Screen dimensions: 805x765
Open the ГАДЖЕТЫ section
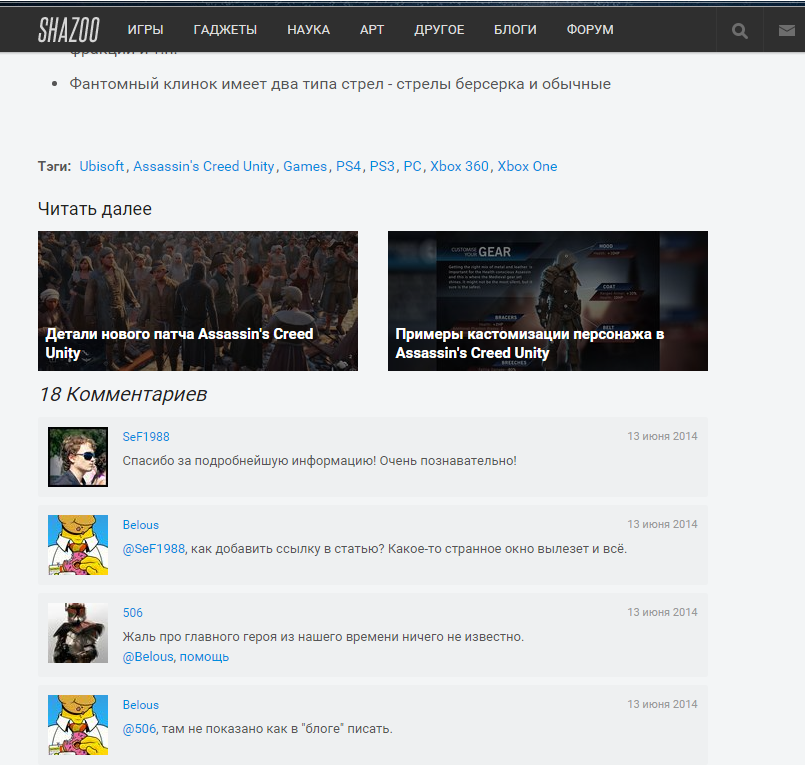[x=225, y=30]
